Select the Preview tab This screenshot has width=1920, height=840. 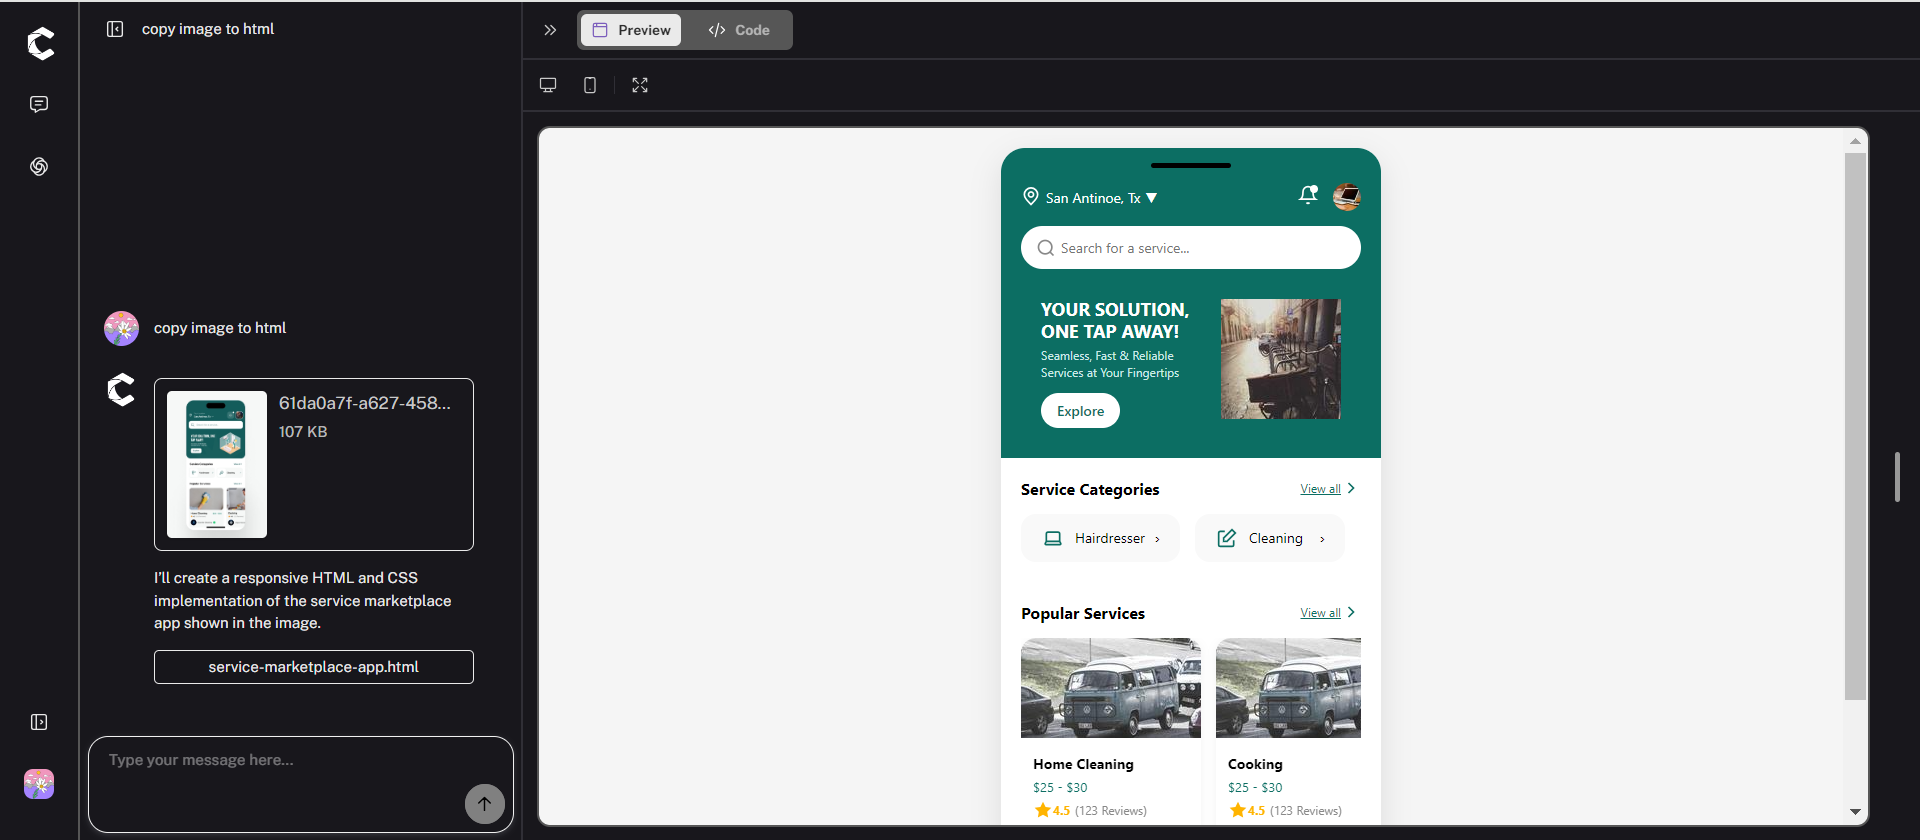(632, 30)
